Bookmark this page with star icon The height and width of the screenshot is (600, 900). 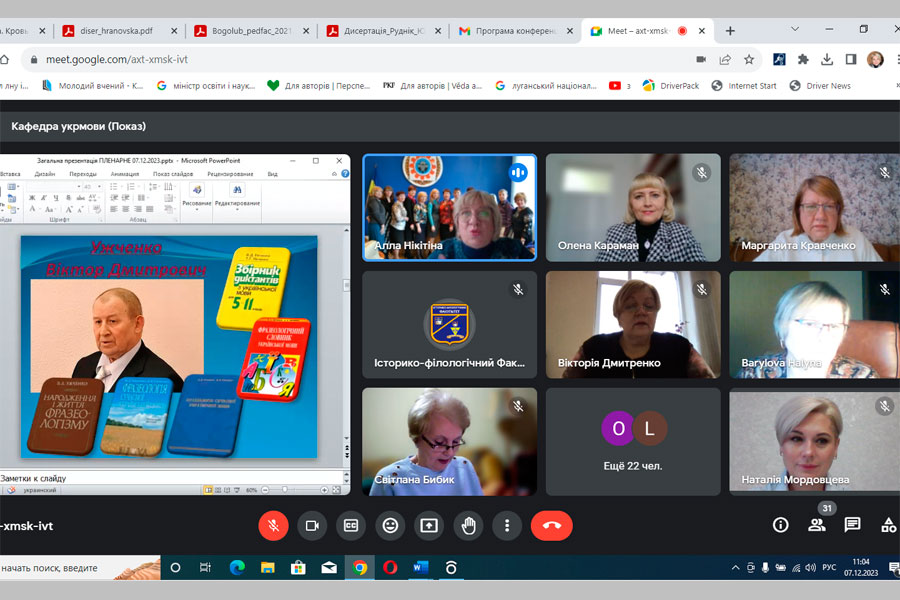[749, 59]
